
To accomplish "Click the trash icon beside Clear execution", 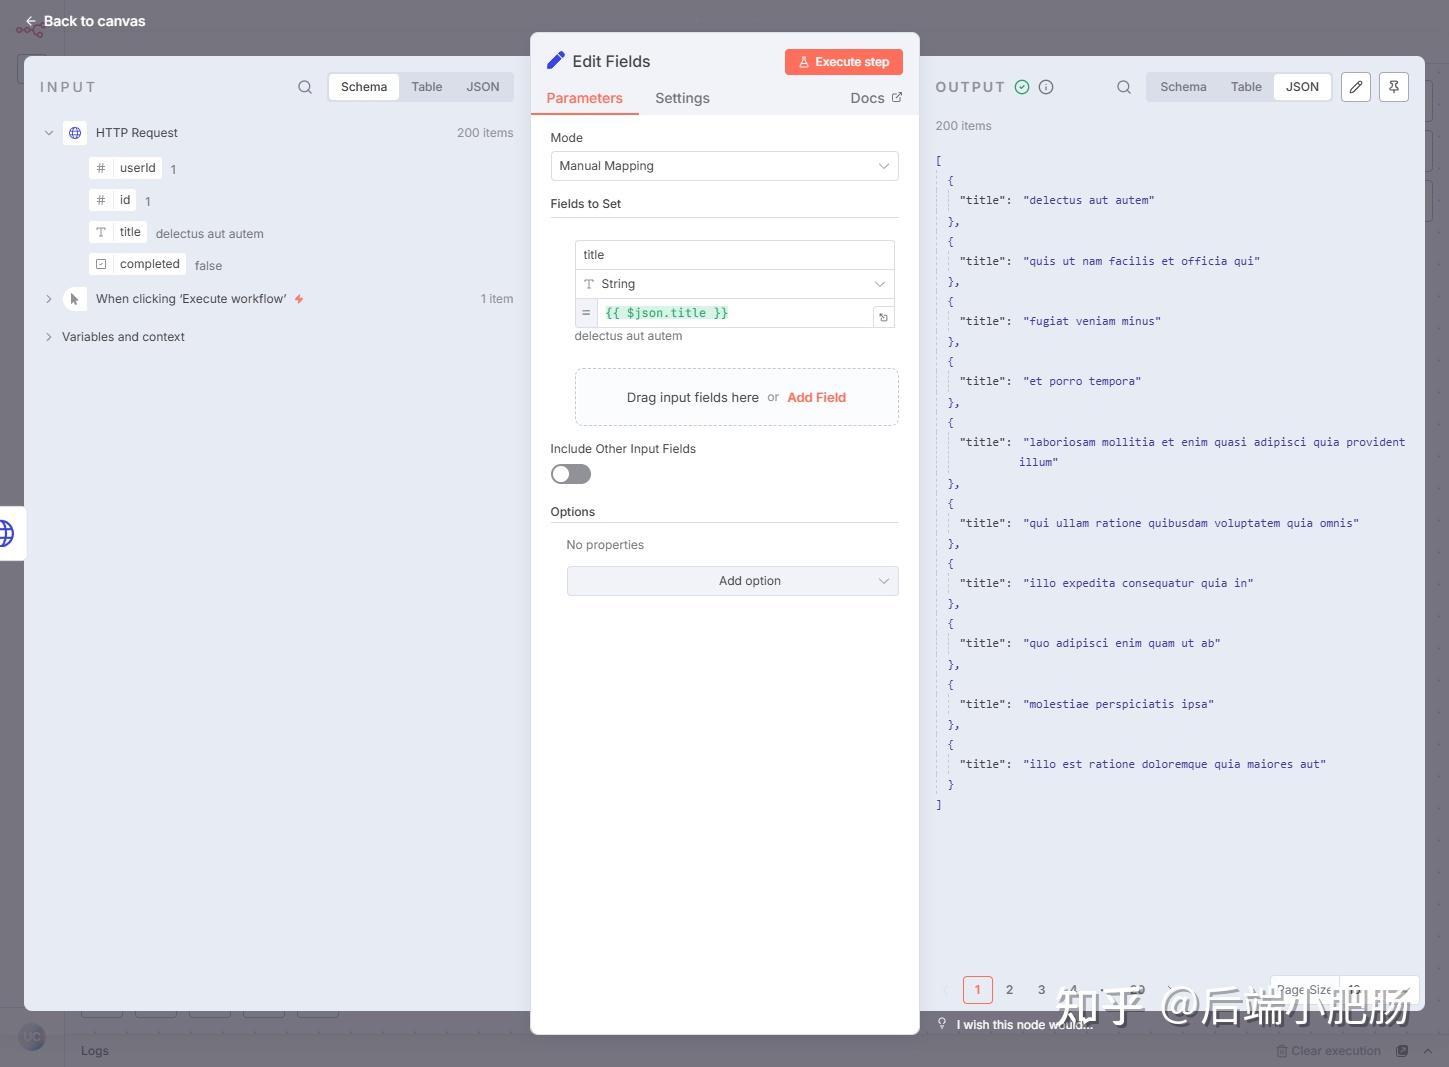I will pos(1282,1051).
